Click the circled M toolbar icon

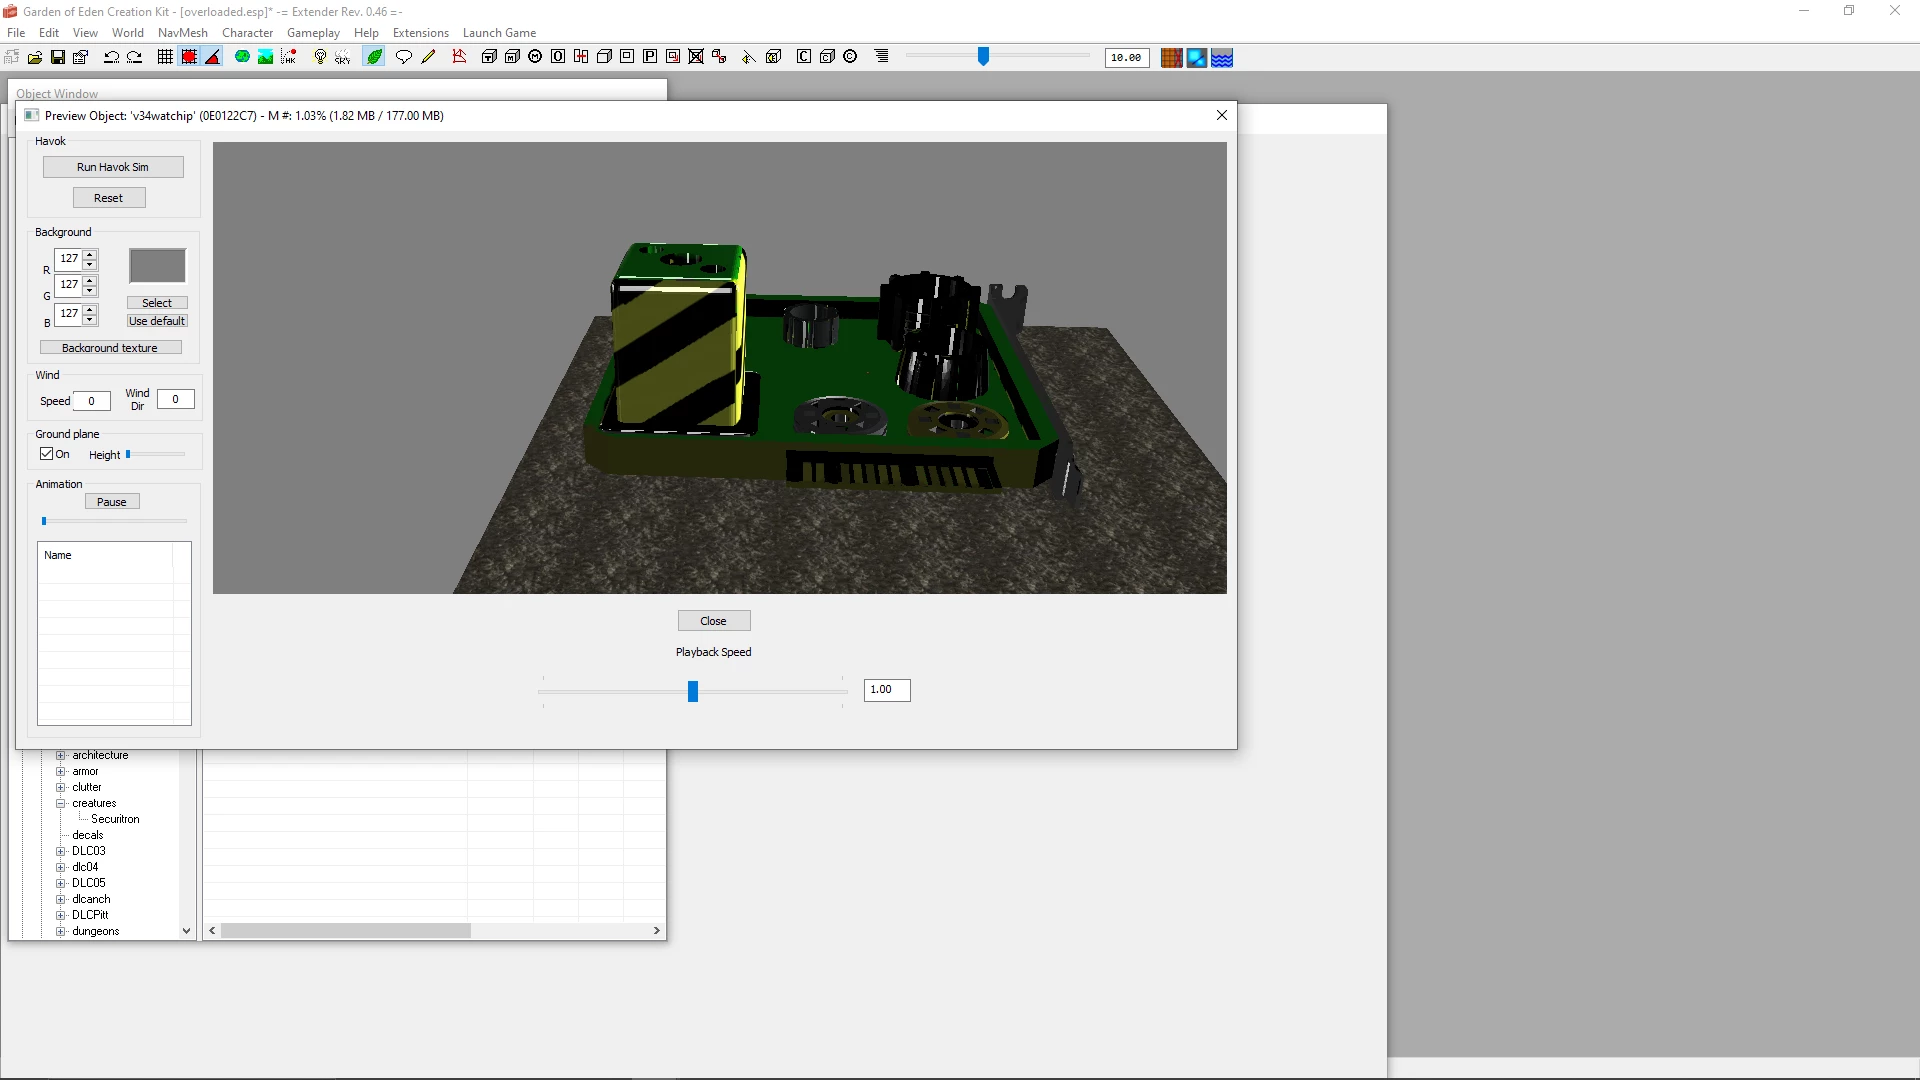pyautogui.click(x=535, y=57)
